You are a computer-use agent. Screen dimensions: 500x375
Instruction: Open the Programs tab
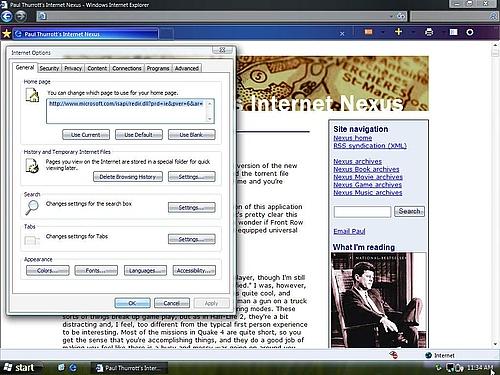[158, 68]
